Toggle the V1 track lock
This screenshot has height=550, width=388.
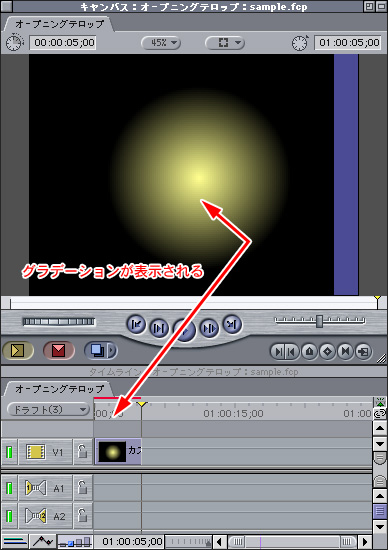pos(82,451)
